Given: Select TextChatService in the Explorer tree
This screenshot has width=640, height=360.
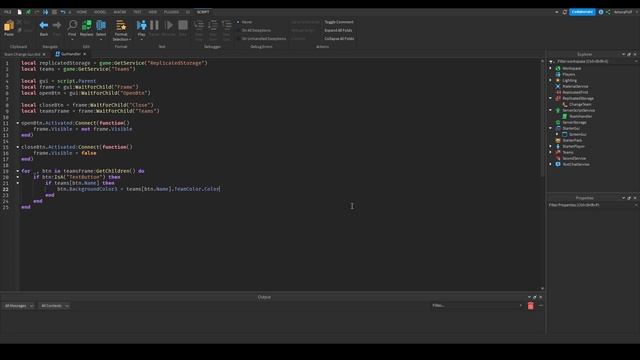Looking at the screenshot, I should pos(576,164).
